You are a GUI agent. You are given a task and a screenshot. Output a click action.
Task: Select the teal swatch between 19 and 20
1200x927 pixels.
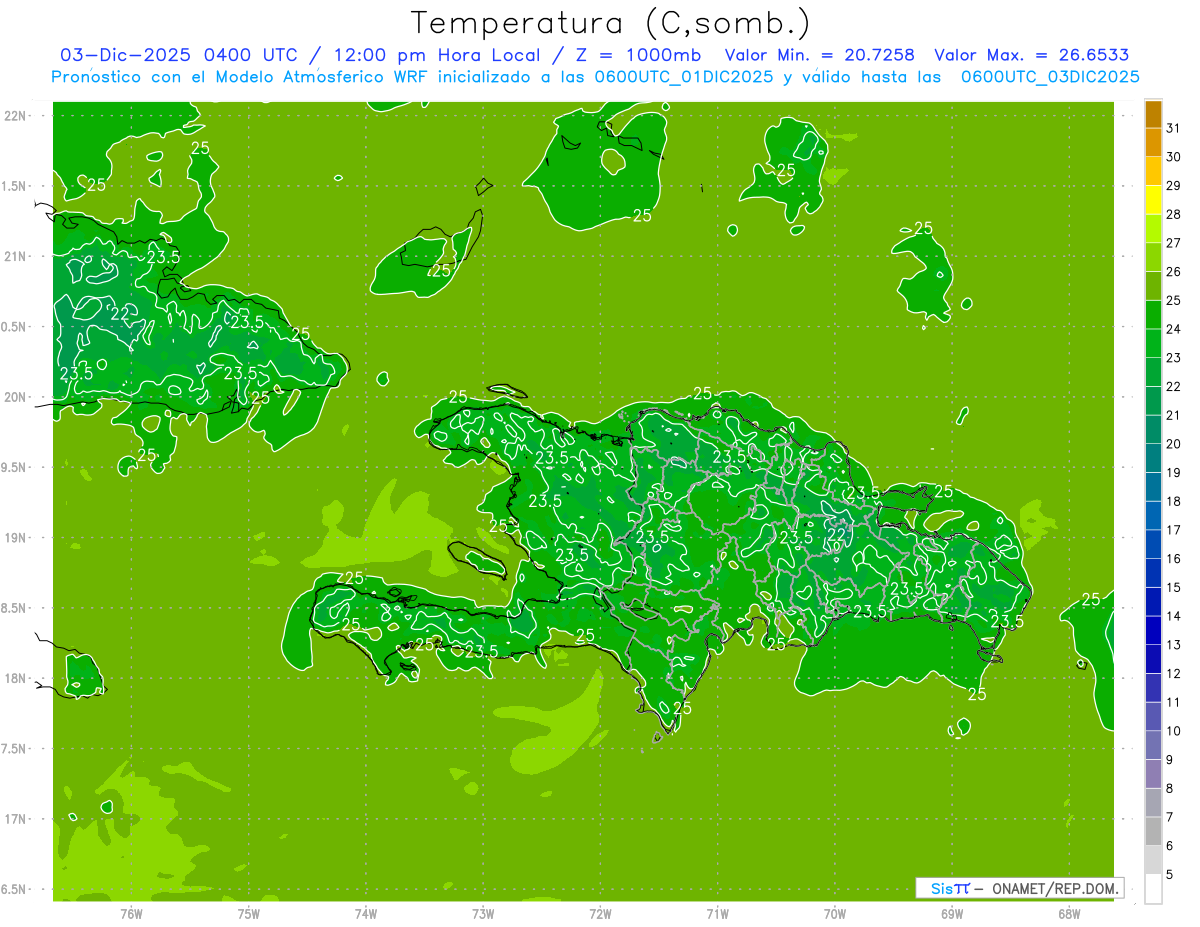point(1153,458)
